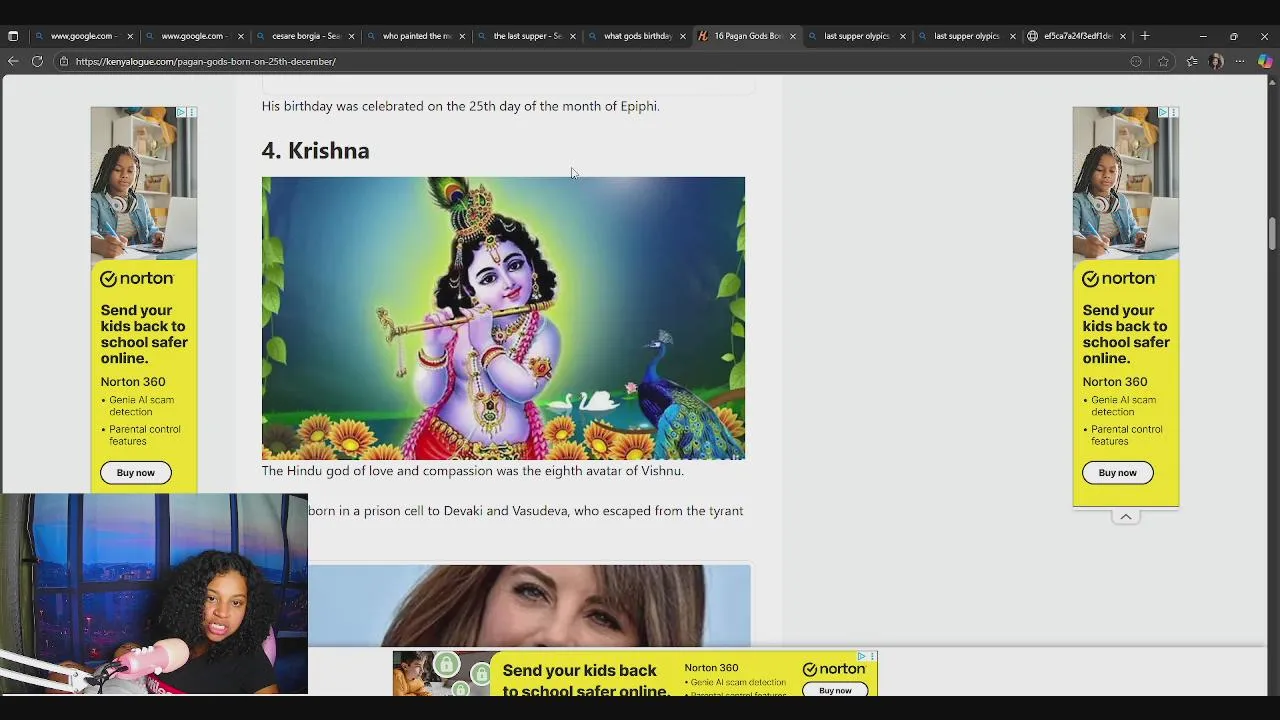Close the '16 Pagan Gods' tab

click(793, 36)
